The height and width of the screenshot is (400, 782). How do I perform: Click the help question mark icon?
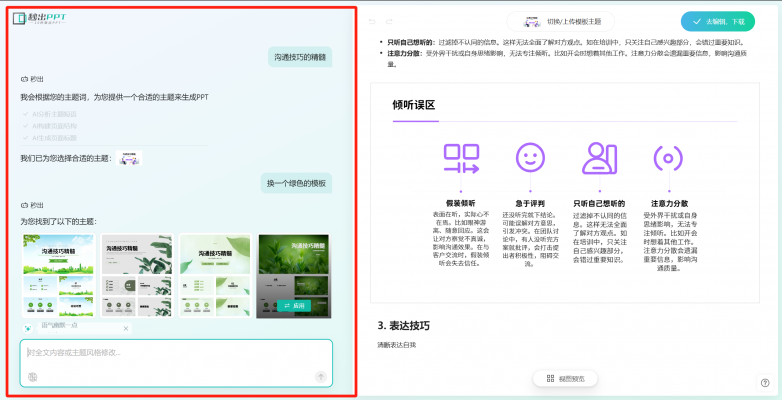765,382
